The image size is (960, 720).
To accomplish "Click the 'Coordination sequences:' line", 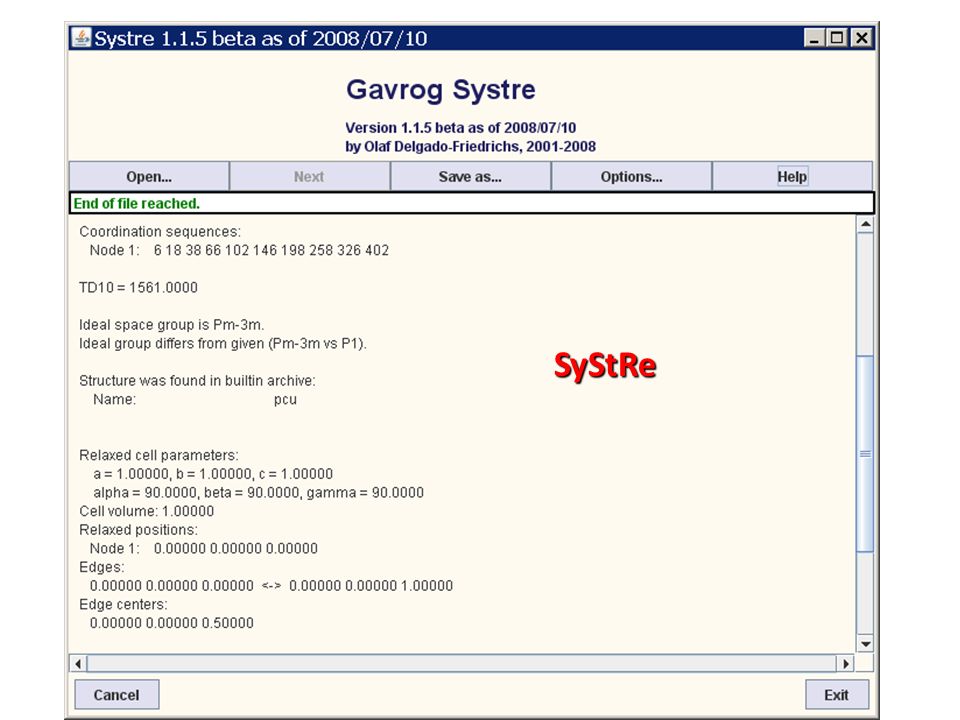I will pyautogui.click(x=160, y=232).
